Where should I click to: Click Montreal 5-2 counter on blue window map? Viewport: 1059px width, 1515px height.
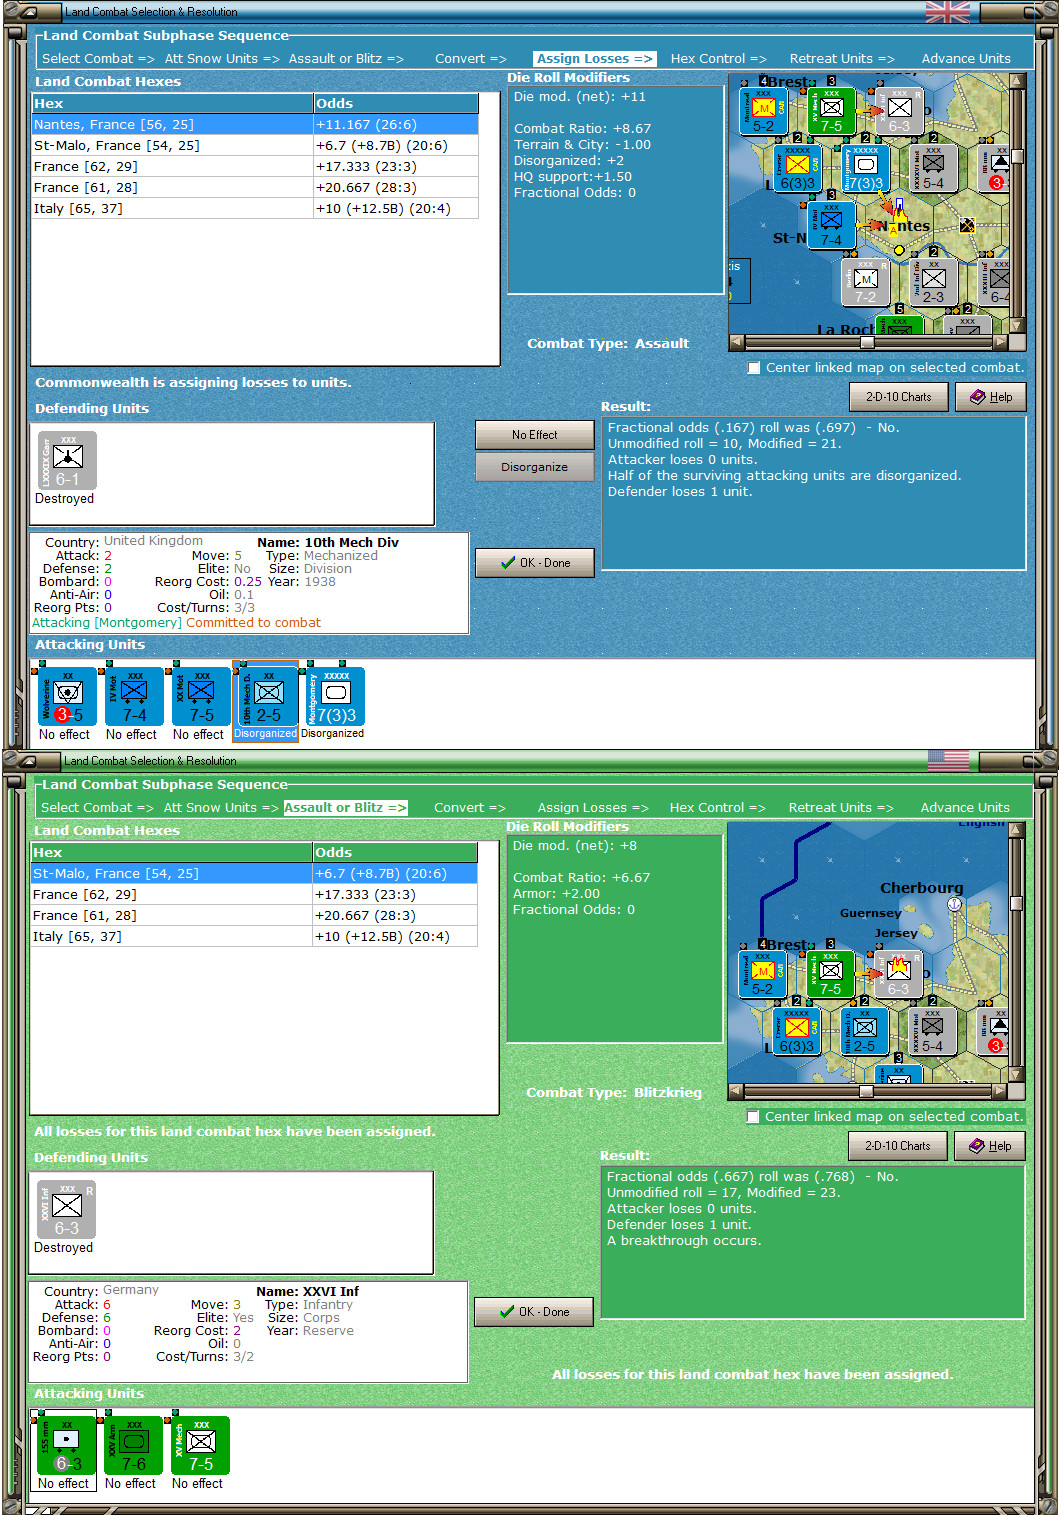(763, 112)
